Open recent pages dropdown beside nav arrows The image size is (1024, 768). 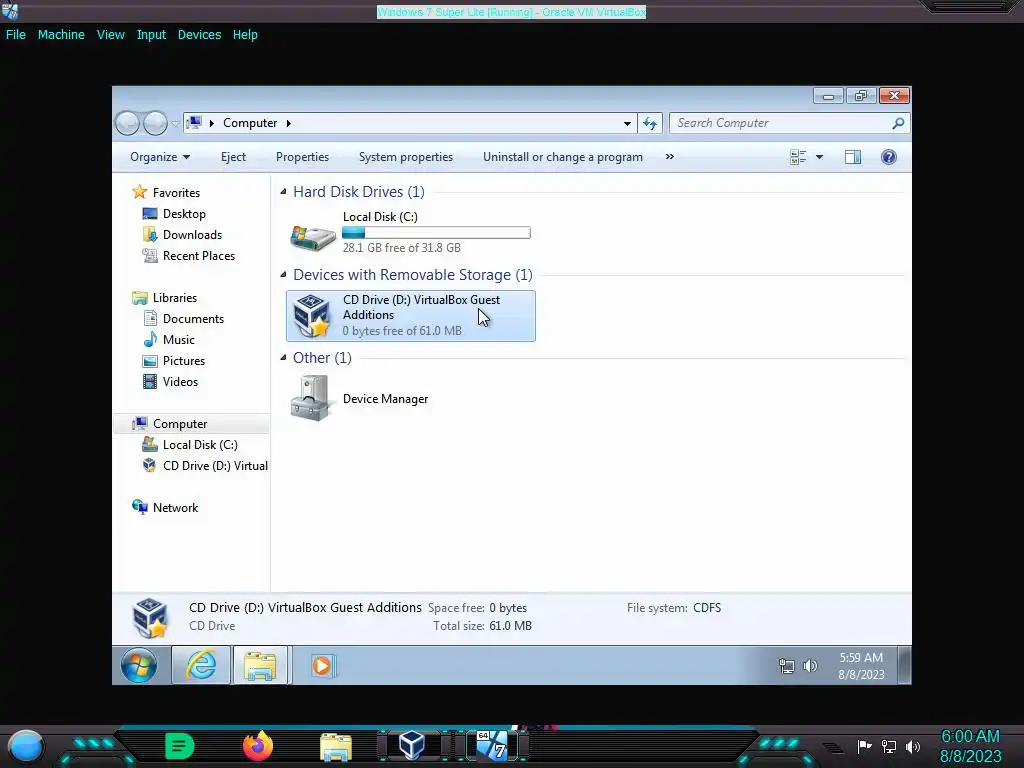point(175,123)
